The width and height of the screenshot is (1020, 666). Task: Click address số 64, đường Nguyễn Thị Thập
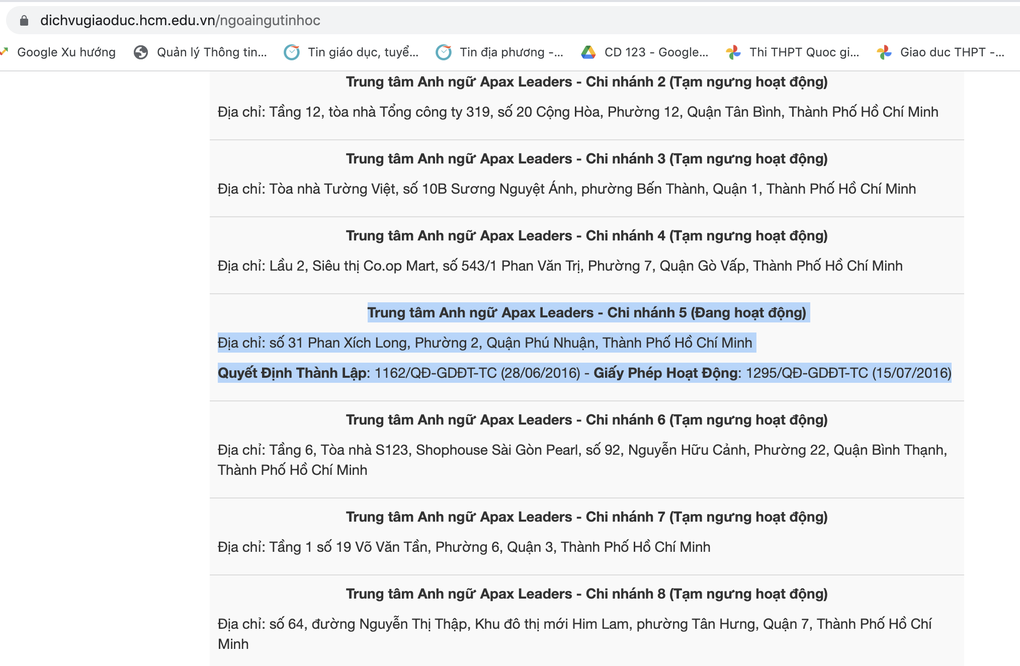[575, 633]
